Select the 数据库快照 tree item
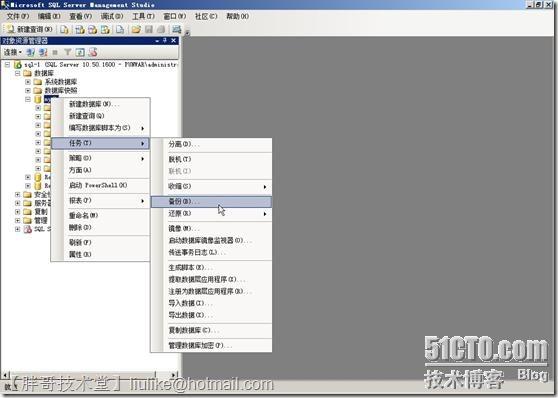The image size is (558, 398). tap(60, 90)
